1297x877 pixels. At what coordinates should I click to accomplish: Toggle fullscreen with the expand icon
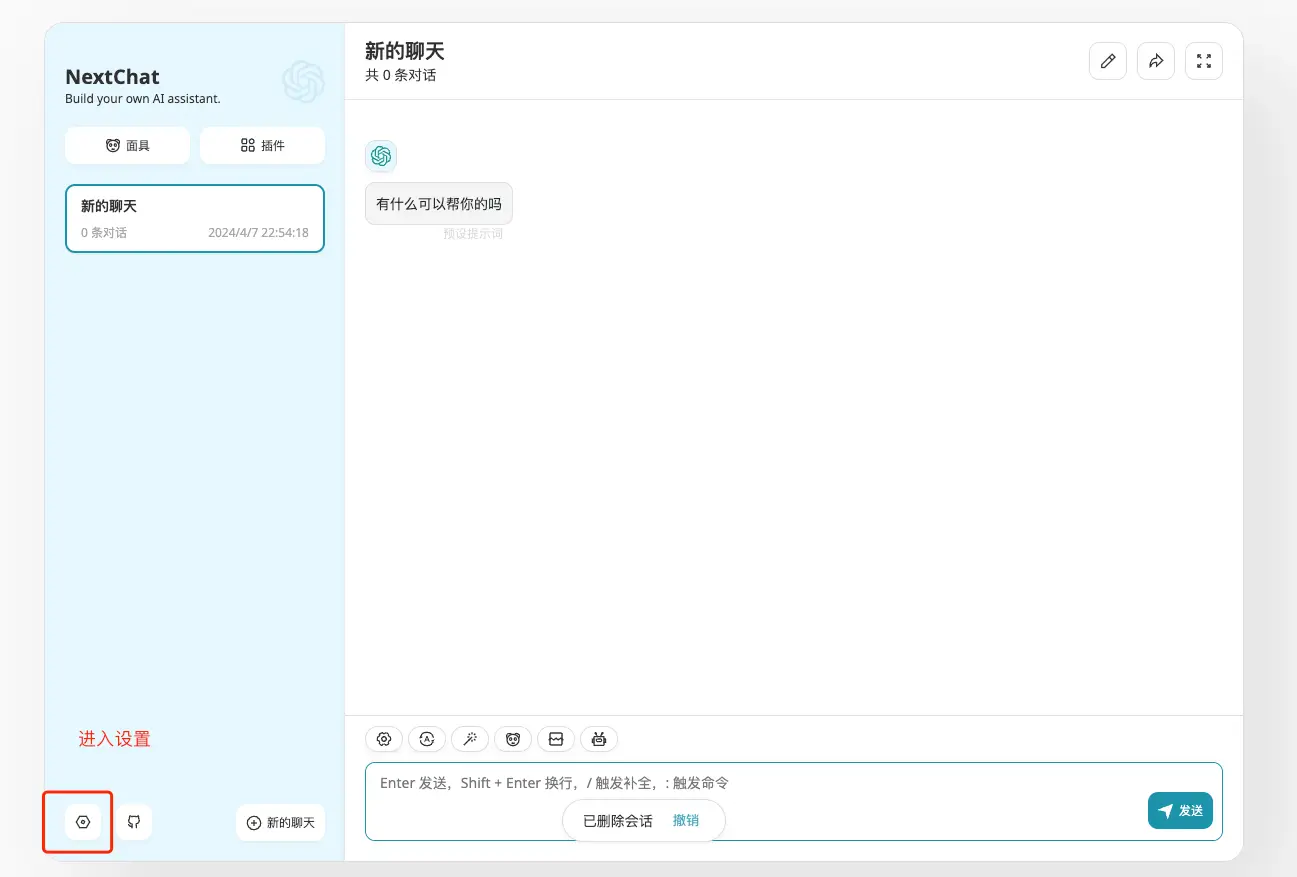click(1203, 60)
